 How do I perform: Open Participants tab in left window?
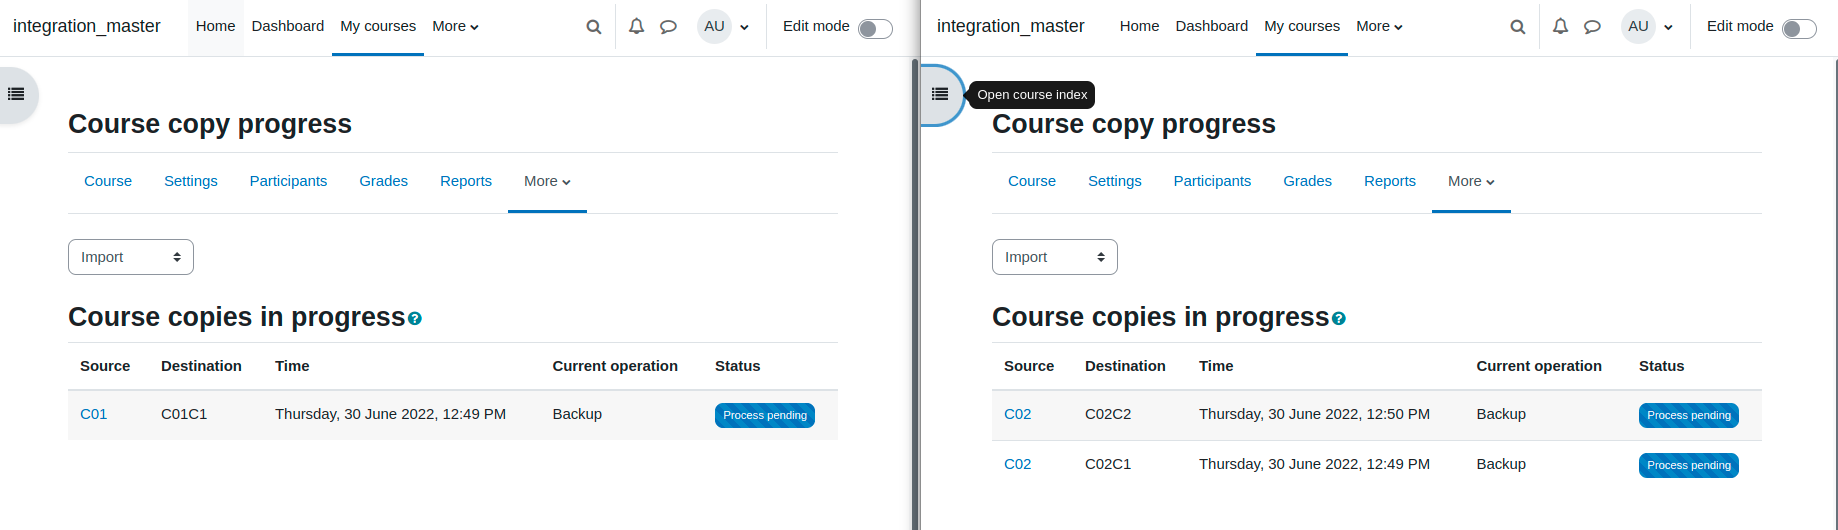tap(288, 182)
